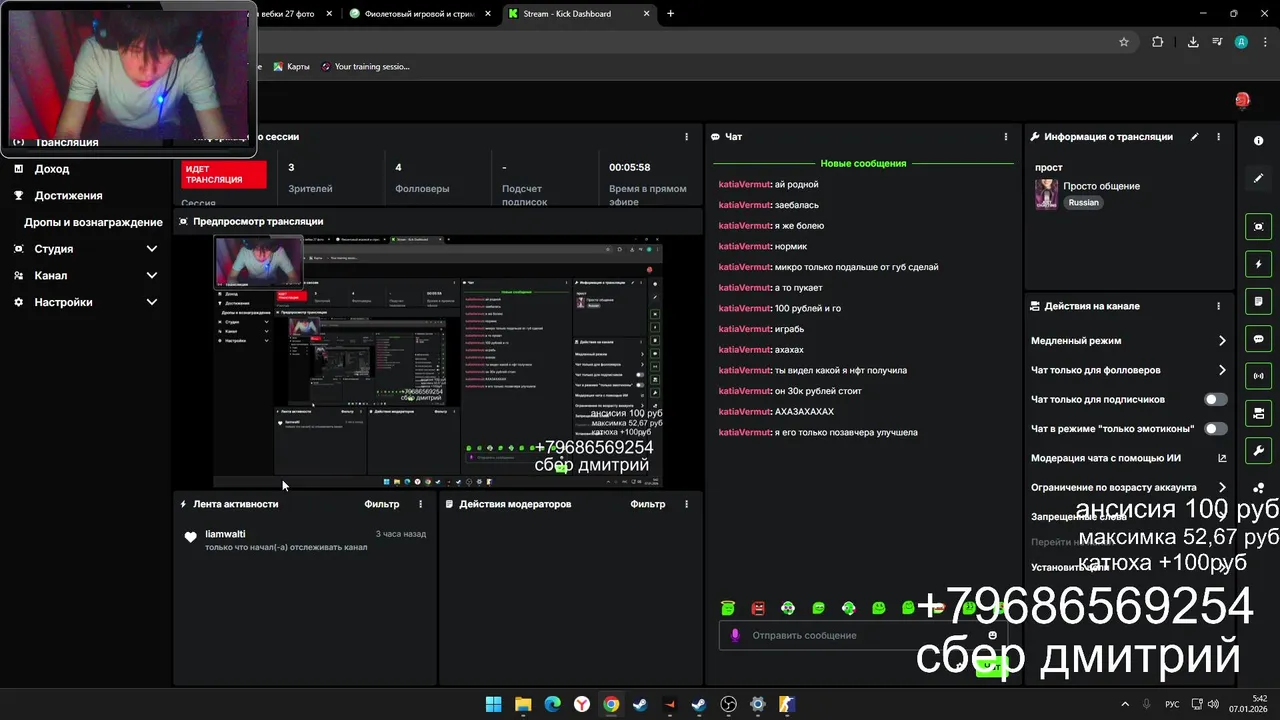Click the broadcast signal icon in right sidebar
The height and width of the screenshot is (720, 1280).
coord(1258,376)
